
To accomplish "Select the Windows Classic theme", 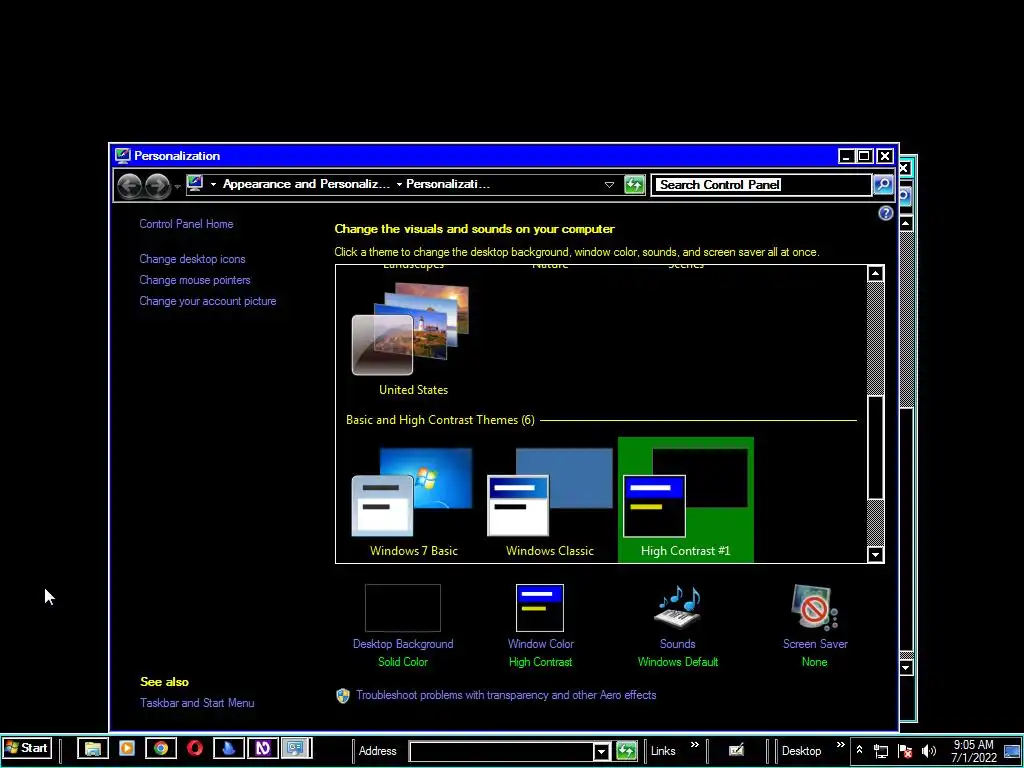I will pyautogui.click(x=549, y=500).
